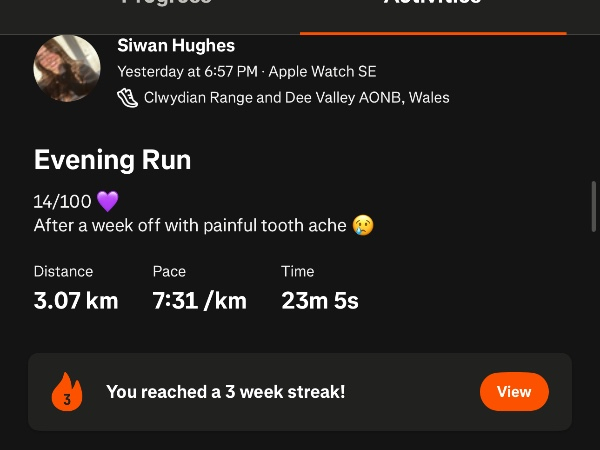Open the Evening Run activity title
600x450 pixels.
coord(112,160)
